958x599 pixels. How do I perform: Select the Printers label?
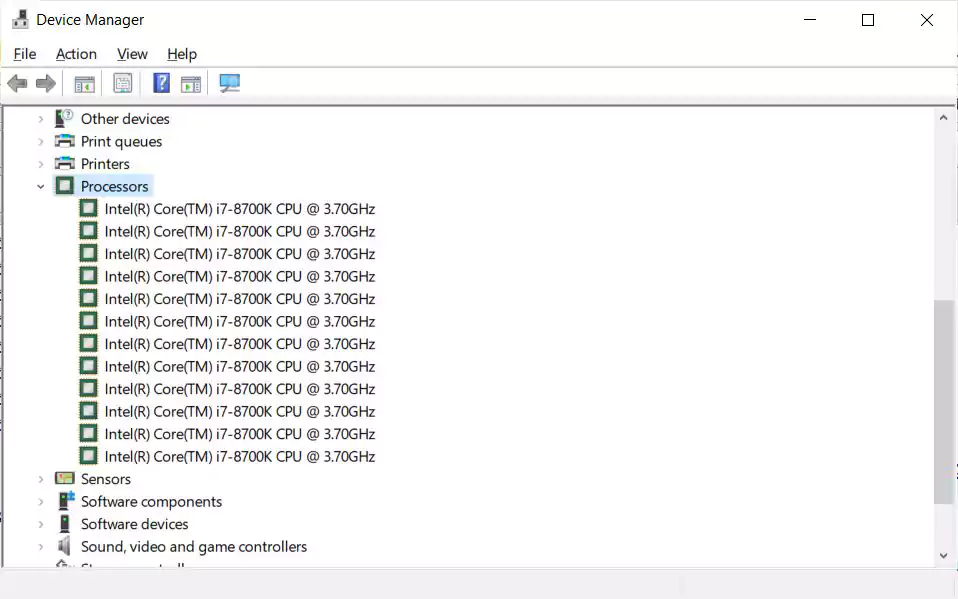coord(105,164)
